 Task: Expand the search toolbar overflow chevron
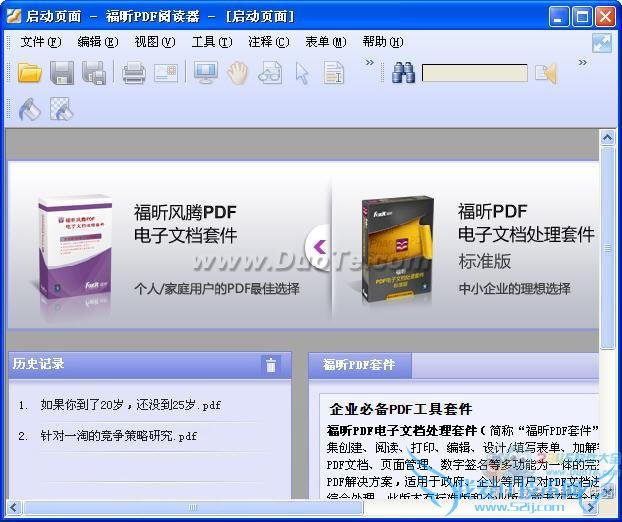point(582,63)
